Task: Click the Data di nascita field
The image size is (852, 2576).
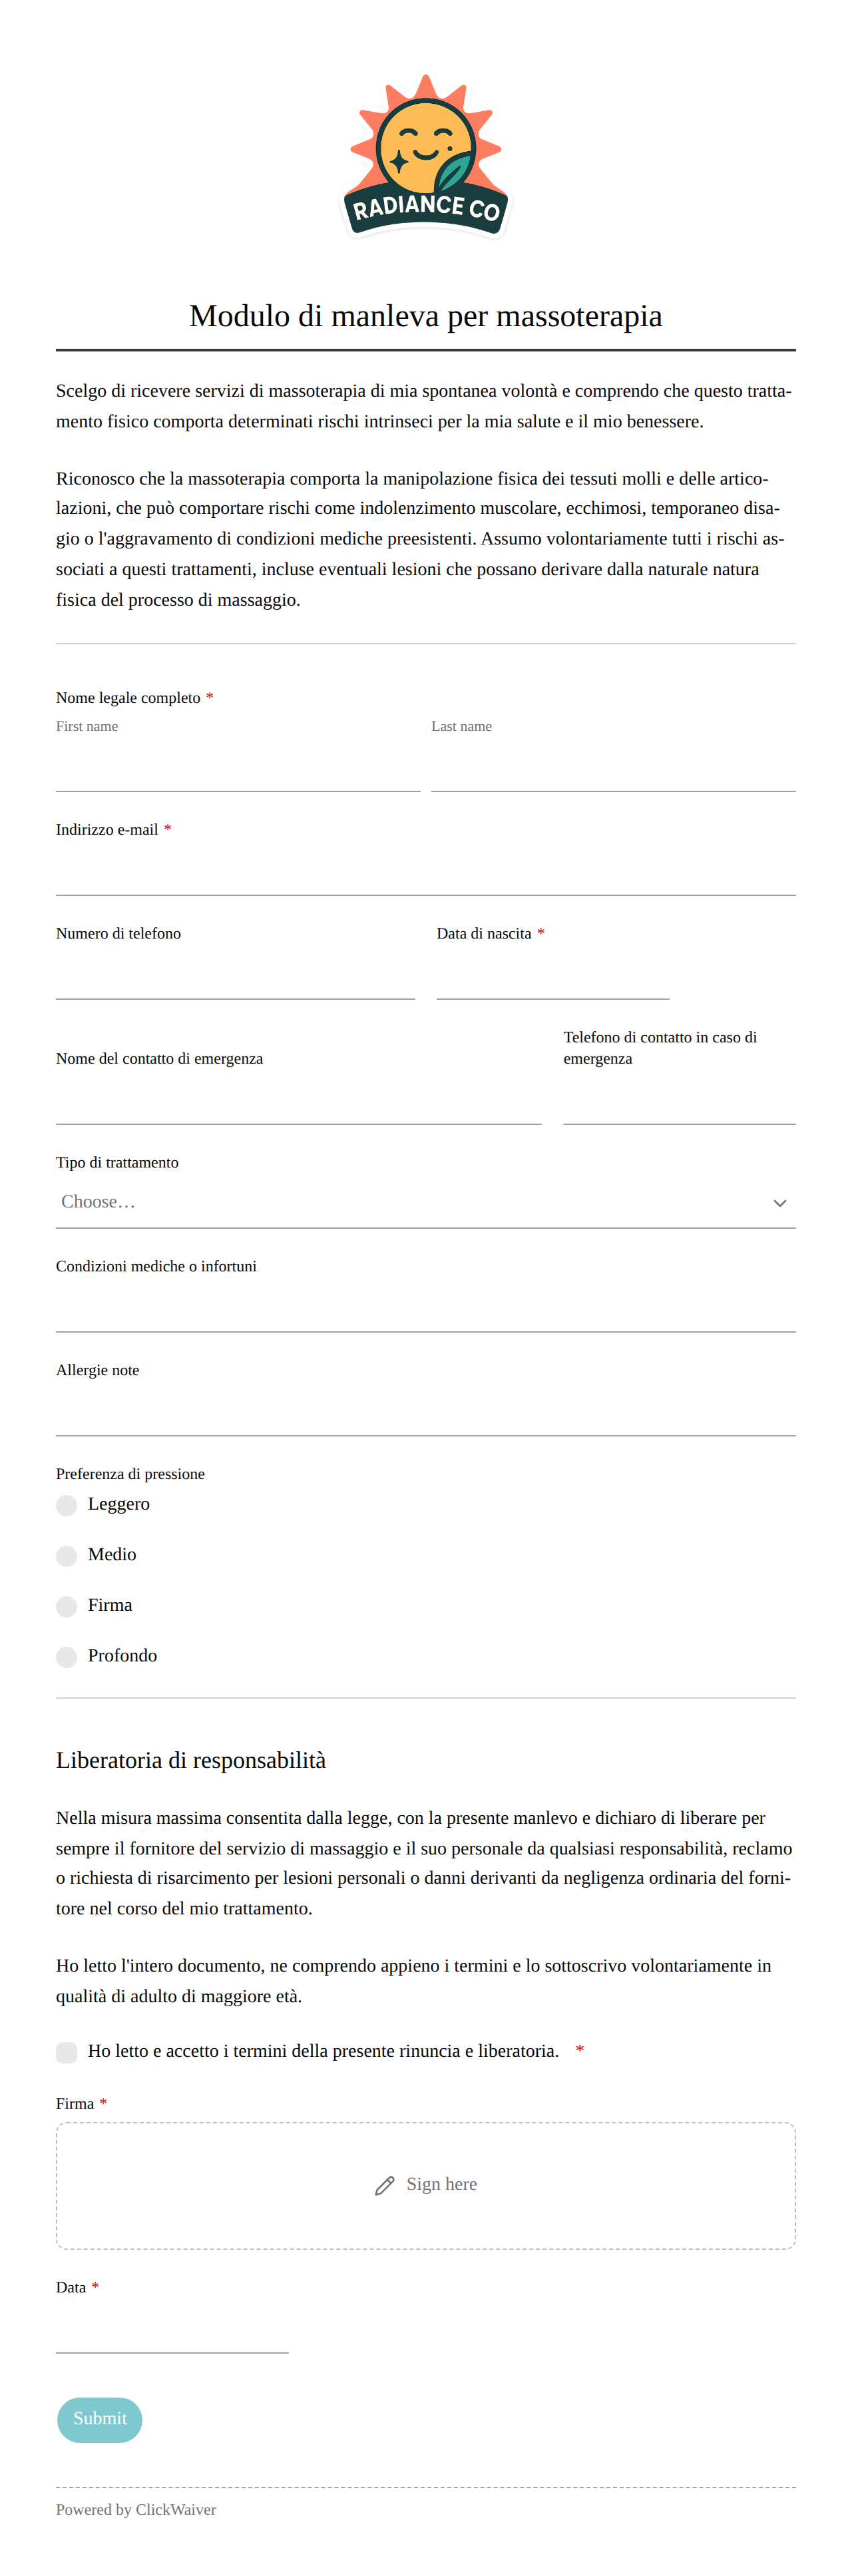Action: pos(552,975)
